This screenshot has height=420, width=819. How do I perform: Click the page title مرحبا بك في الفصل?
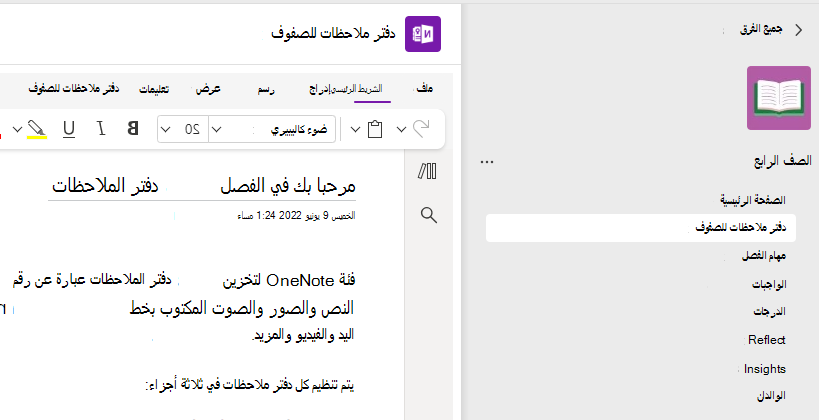tap(288, 186)
